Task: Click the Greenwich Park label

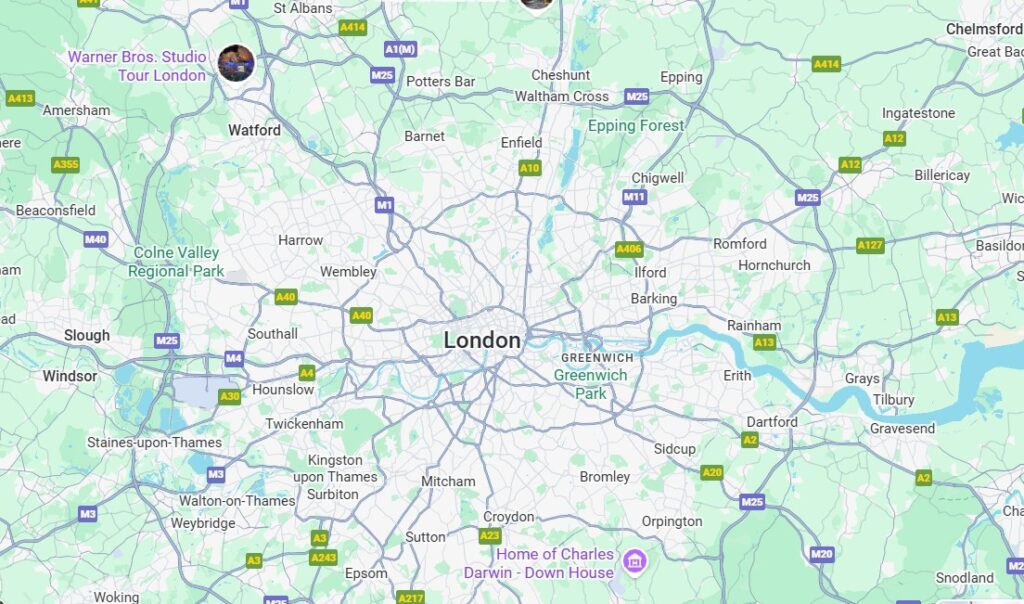Action: [590, 384]
